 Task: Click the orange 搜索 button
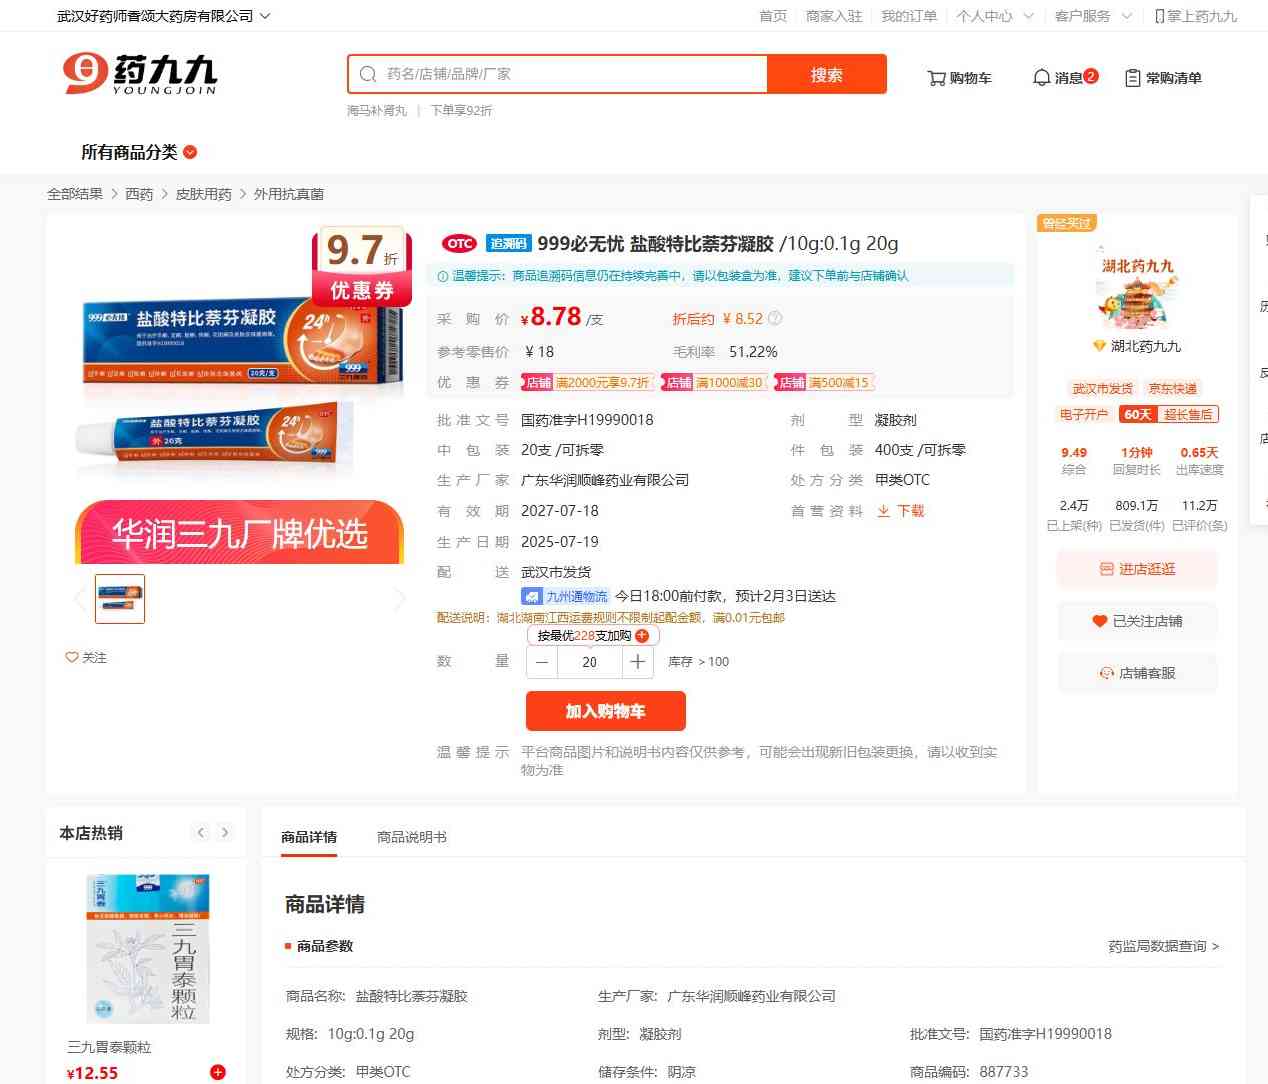coord(826,75)
